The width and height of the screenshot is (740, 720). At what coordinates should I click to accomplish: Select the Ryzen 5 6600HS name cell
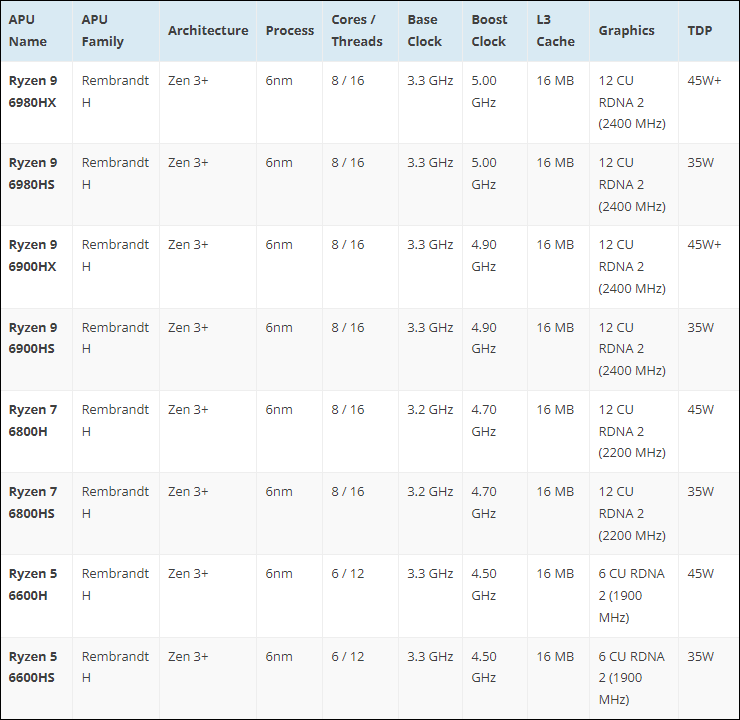click(34, 667)
